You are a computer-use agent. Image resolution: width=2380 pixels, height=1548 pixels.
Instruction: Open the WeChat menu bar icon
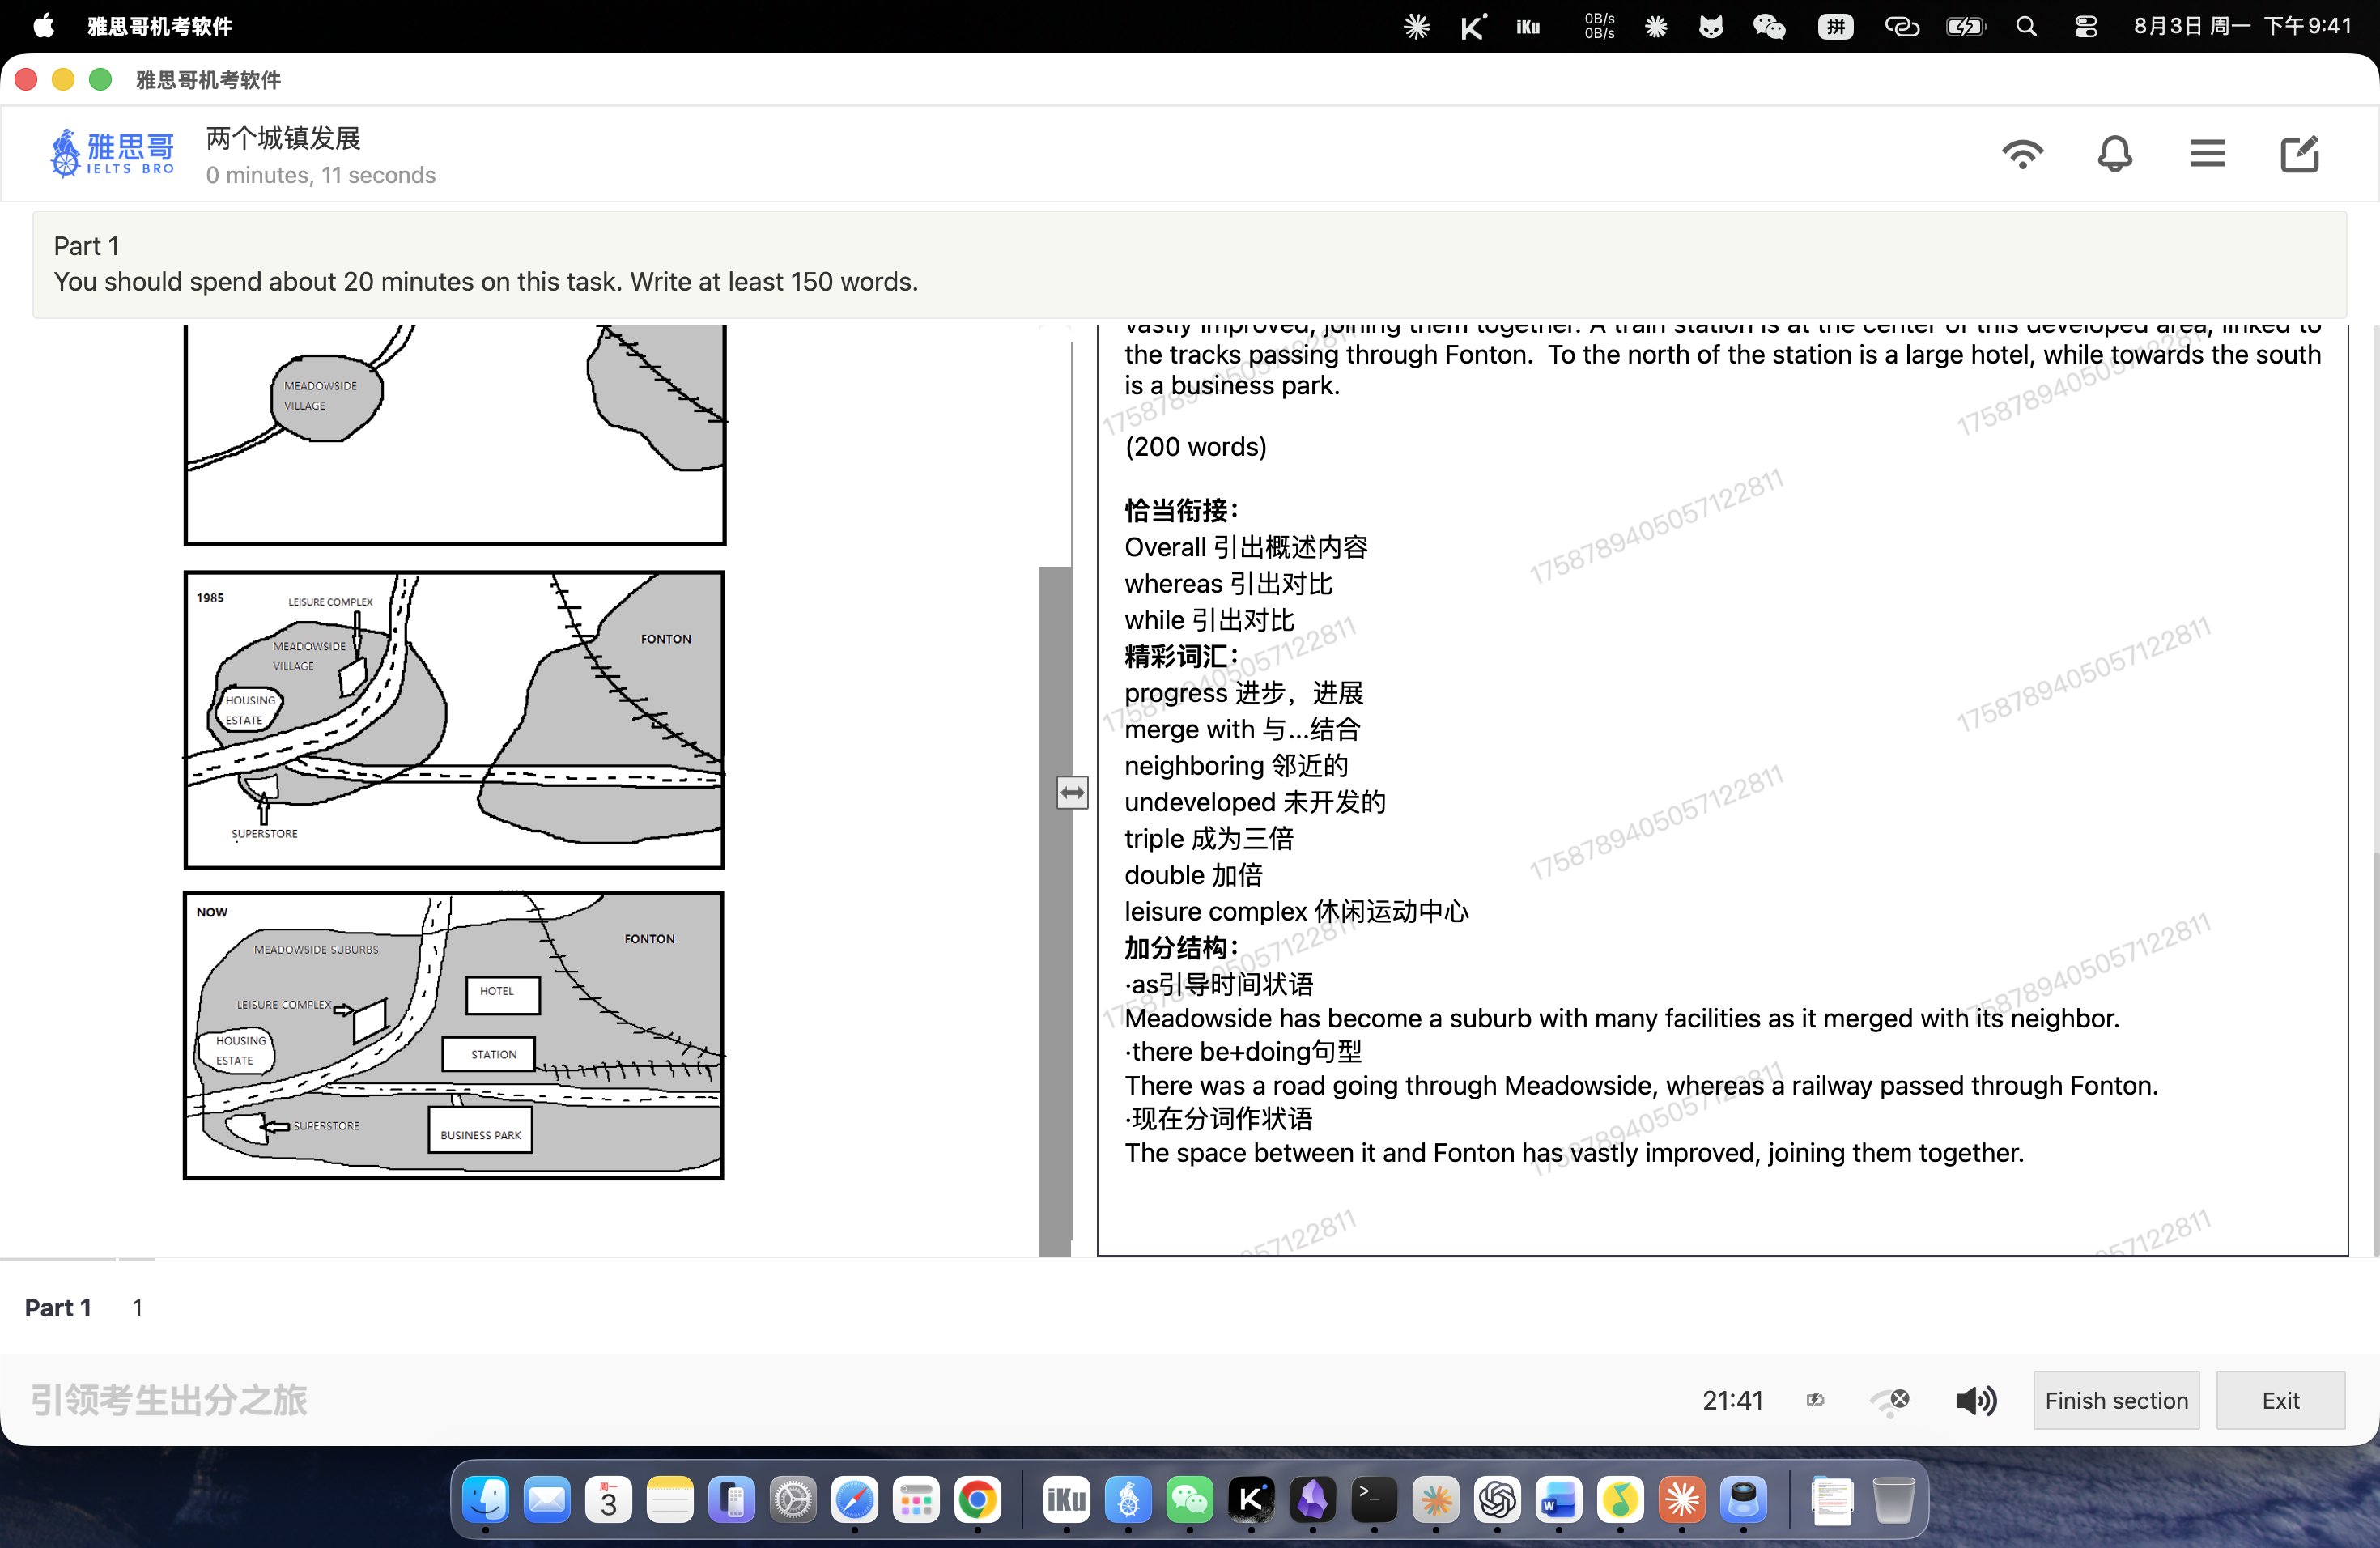[1768, 27]
